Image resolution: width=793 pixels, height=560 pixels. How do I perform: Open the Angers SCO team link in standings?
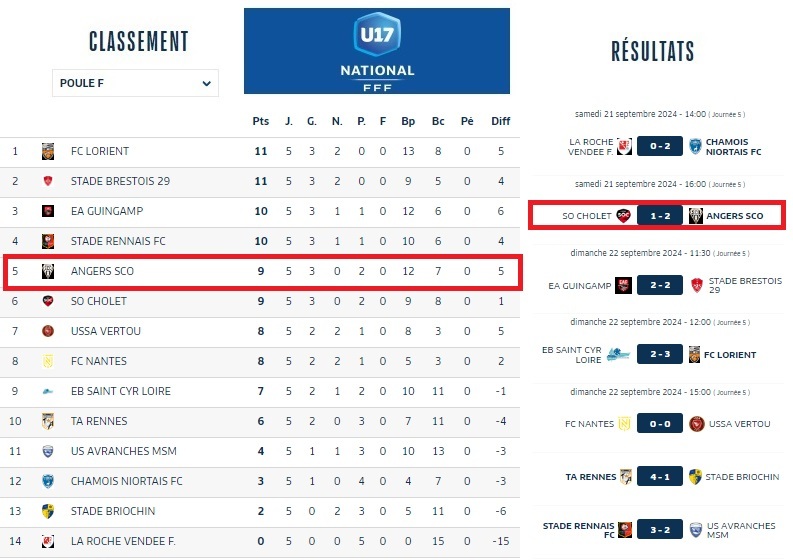(x=102, y=272)
